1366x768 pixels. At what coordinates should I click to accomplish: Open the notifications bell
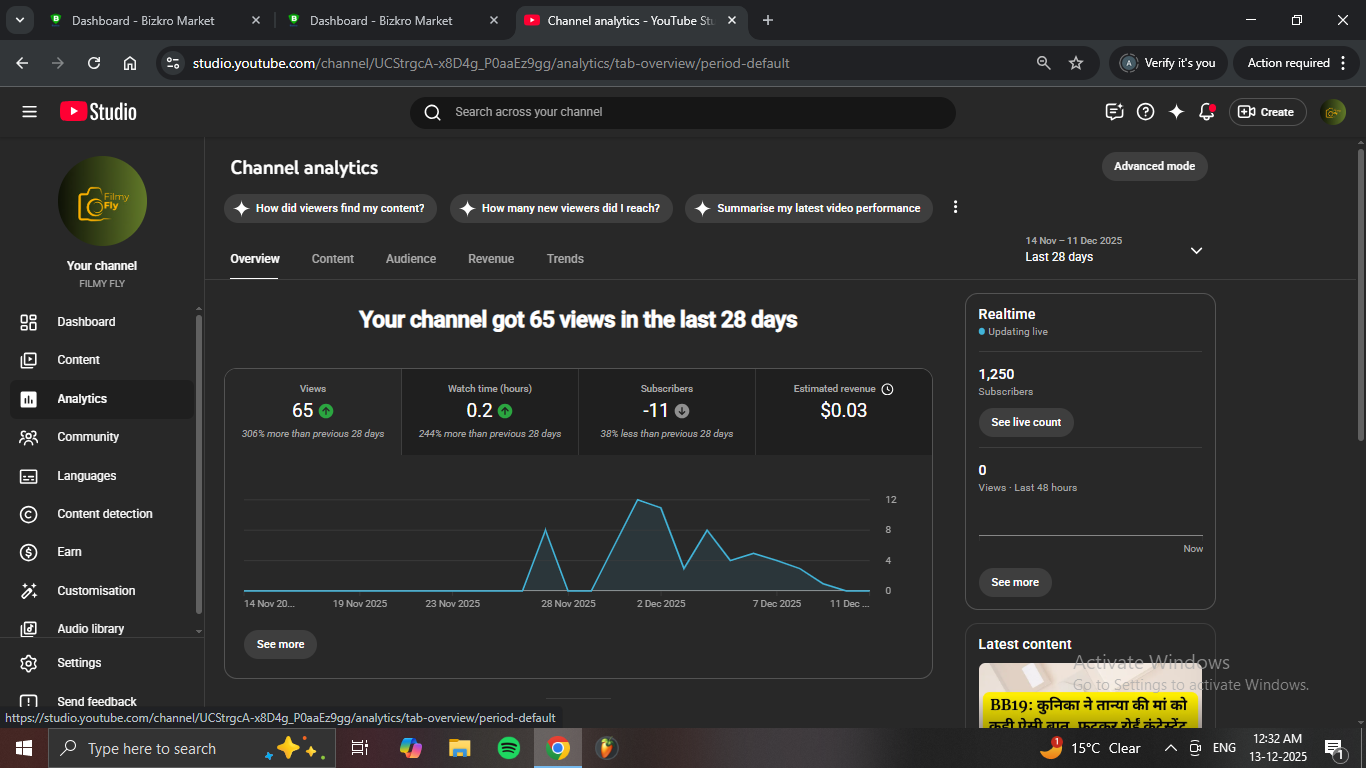[x=1206, y=112]
